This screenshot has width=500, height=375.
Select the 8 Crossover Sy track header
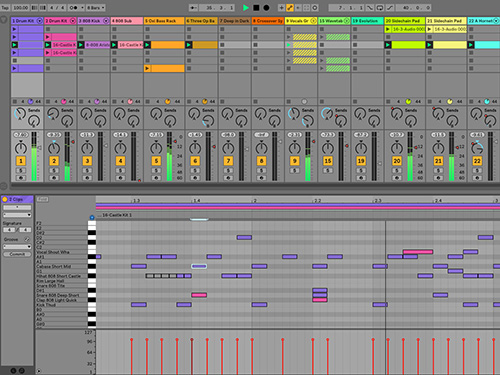point(268,21)
